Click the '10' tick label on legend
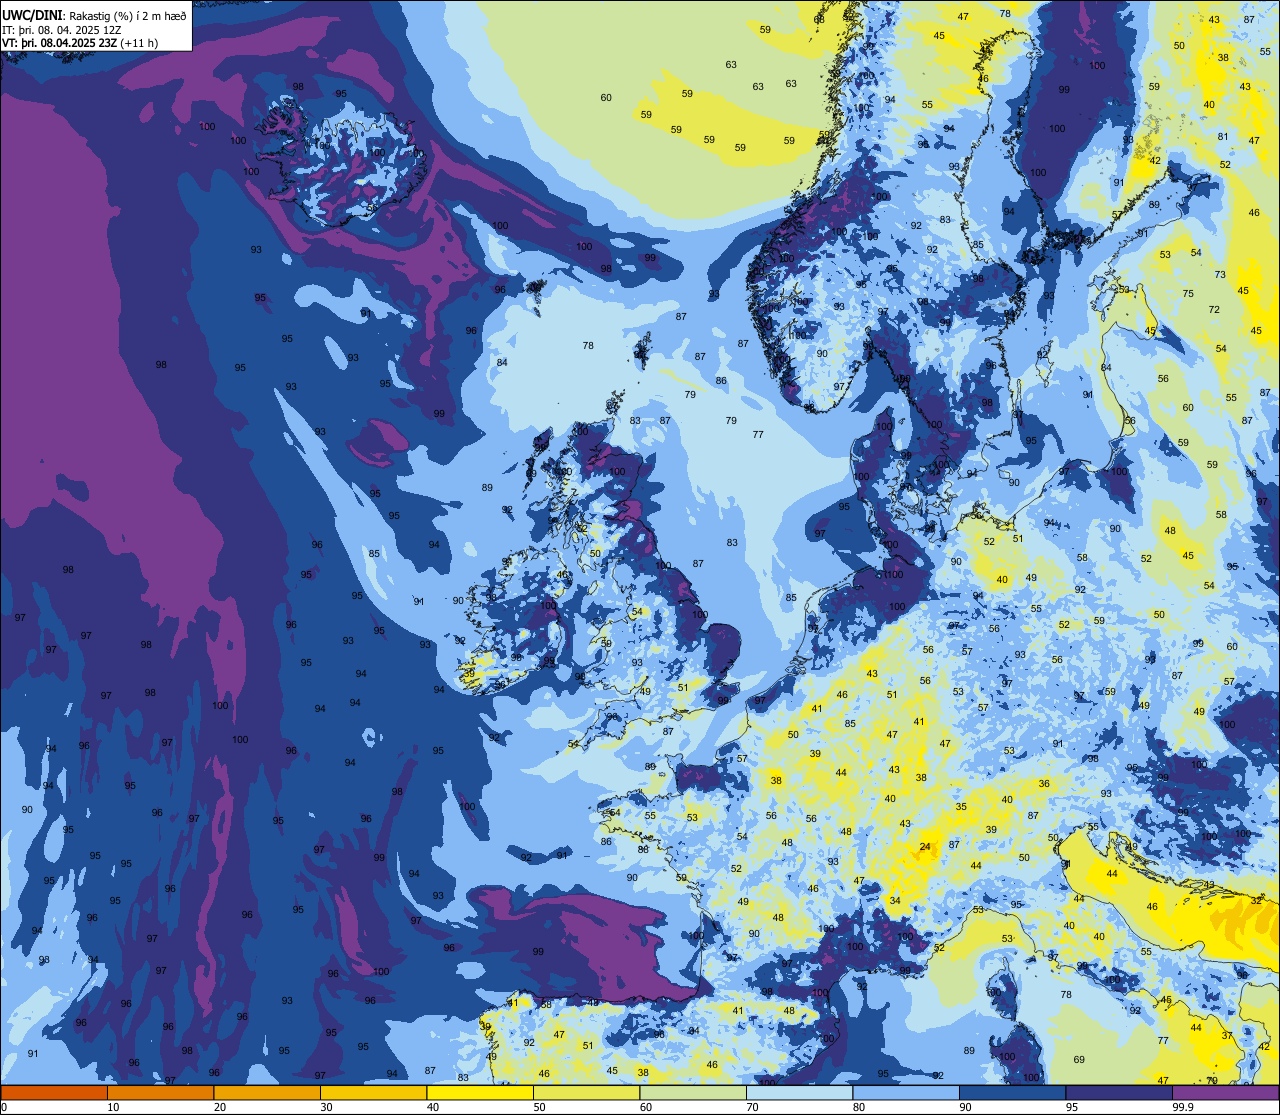Screen dimensions: 1280x1115 pos(113,1107)
